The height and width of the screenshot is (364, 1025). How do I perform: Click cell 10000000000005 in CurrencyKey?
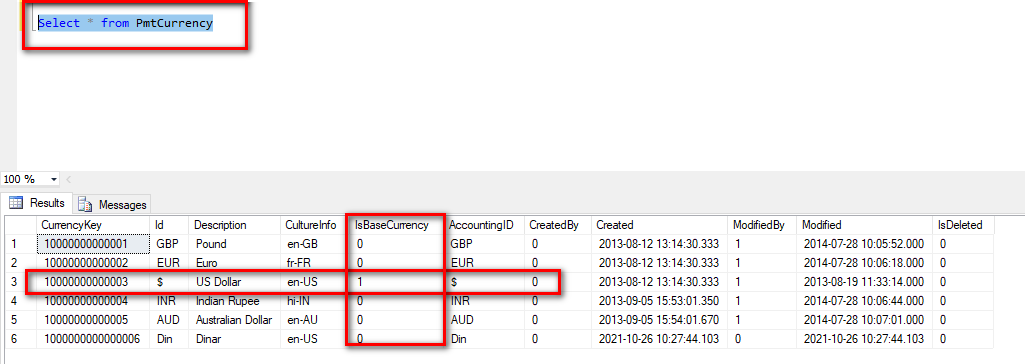pos(93,320)
